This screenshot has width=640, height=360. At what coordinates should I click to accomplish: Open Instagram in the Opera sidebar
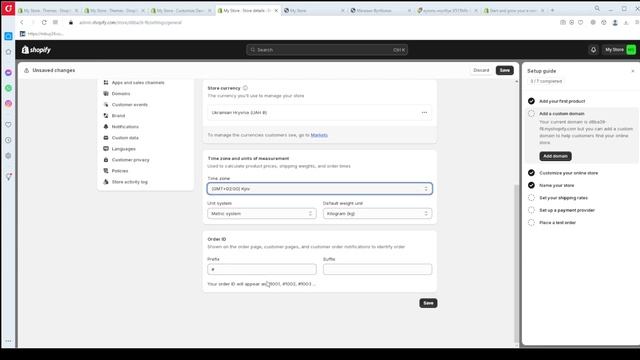[9, 104]
